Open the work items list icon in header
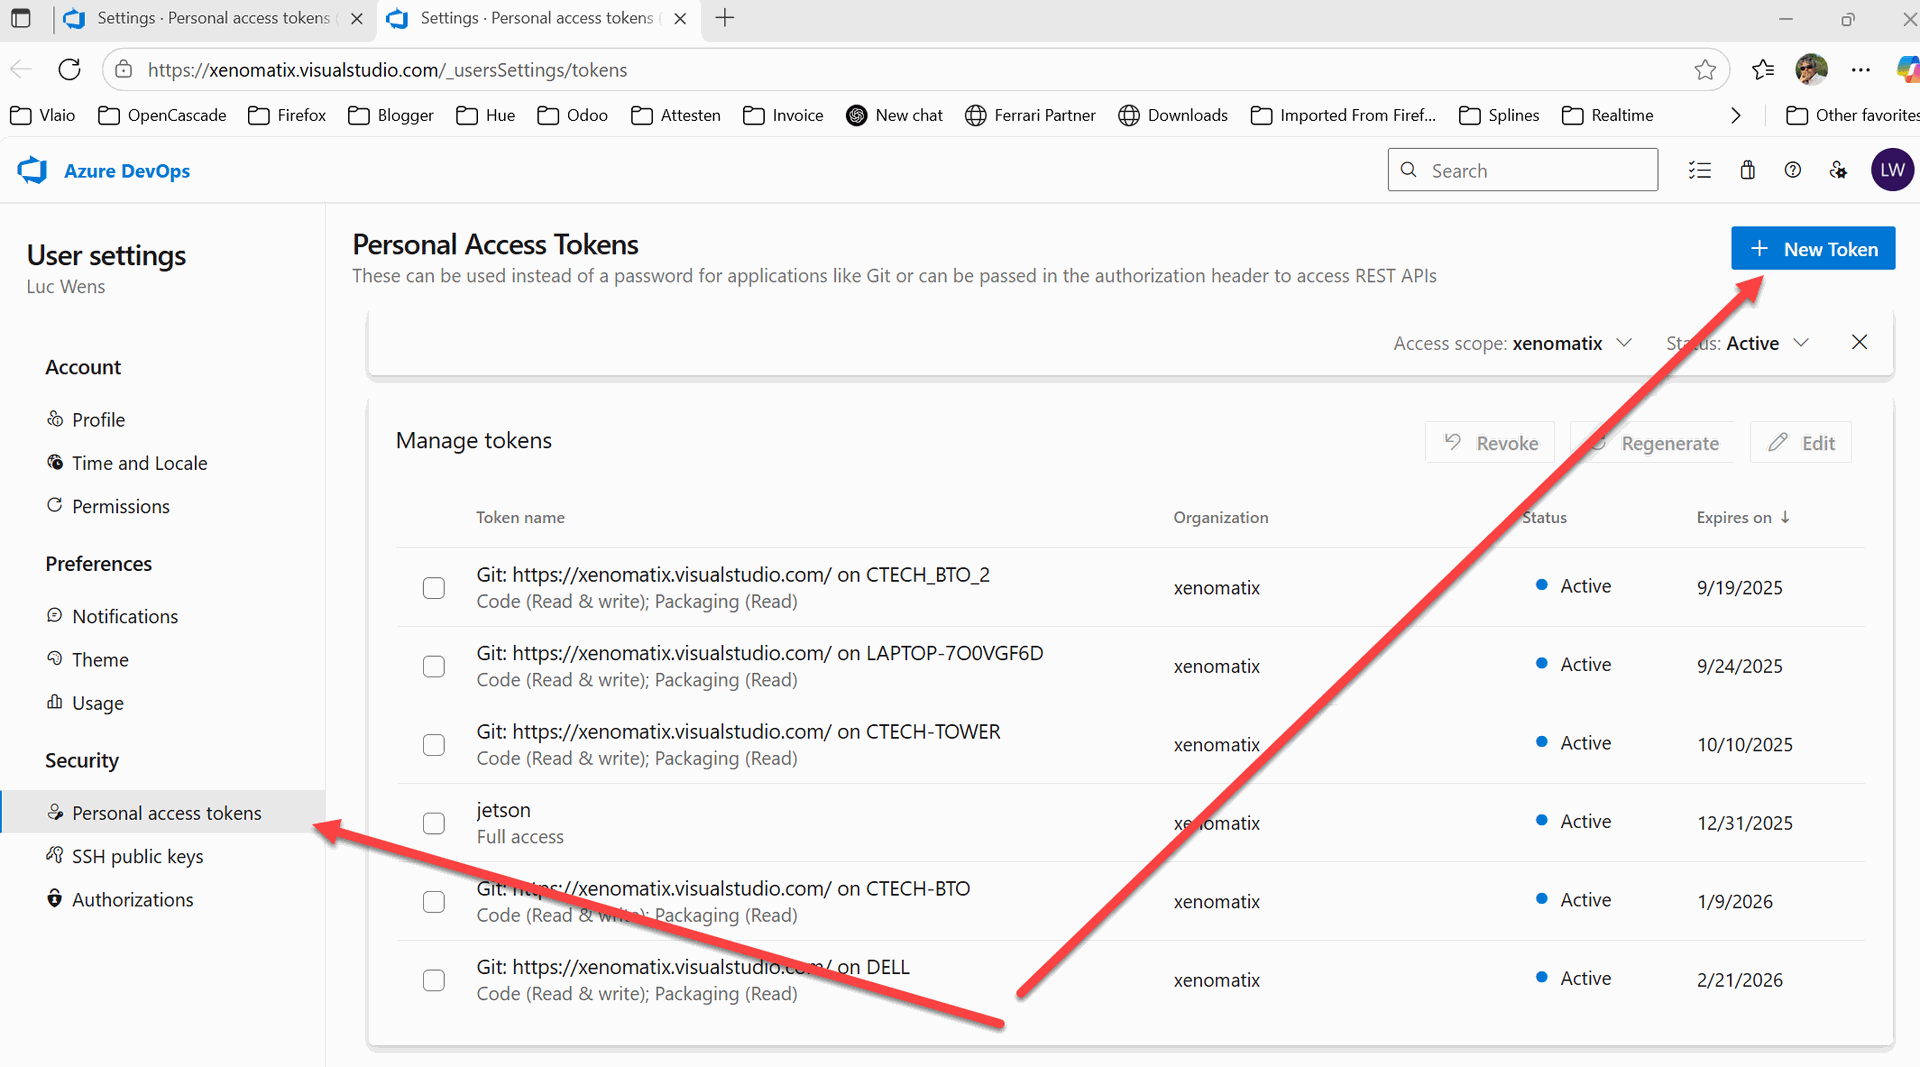1920x1067 pixels. click(x=1699, y=170)
